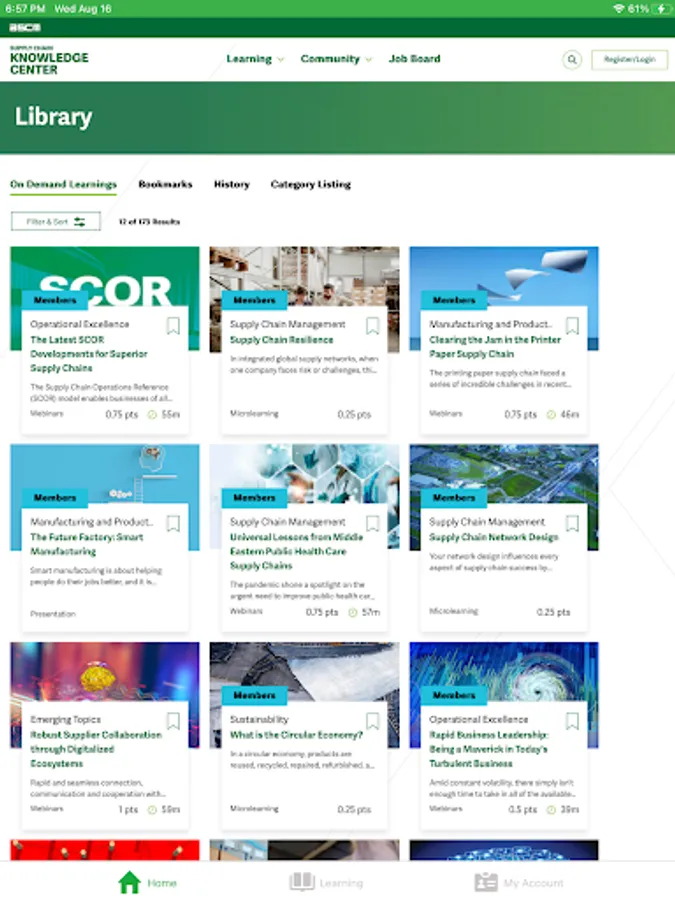
Task: Switch to the Bookmarks tab
Action: point(165,184)
